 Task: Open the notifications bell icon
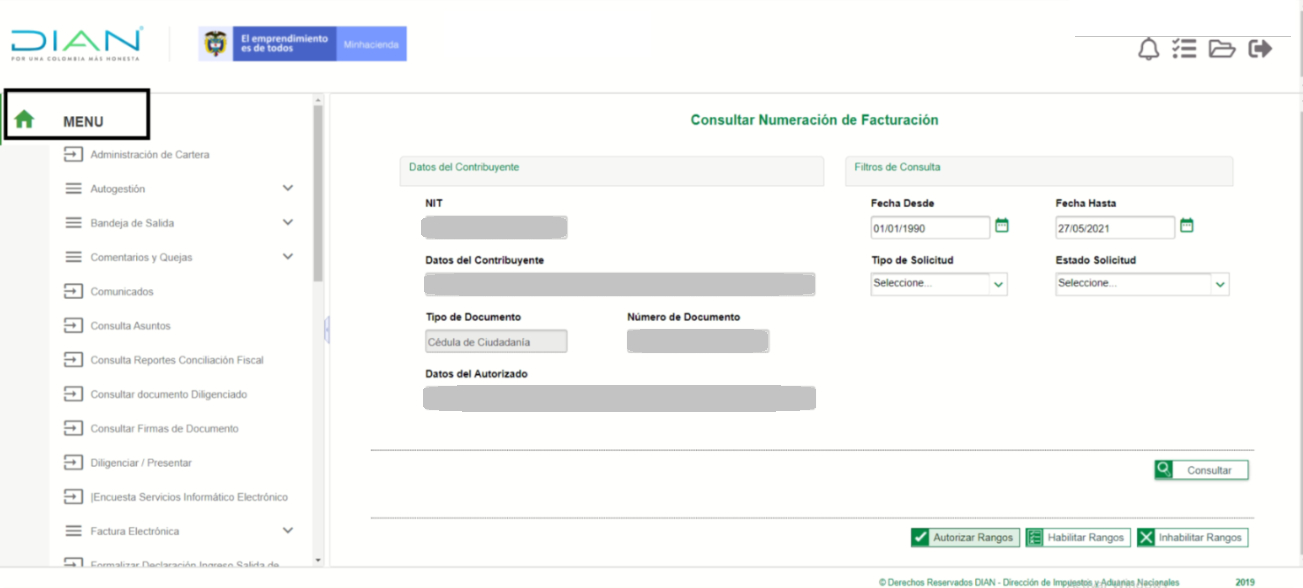(1149, 49)
